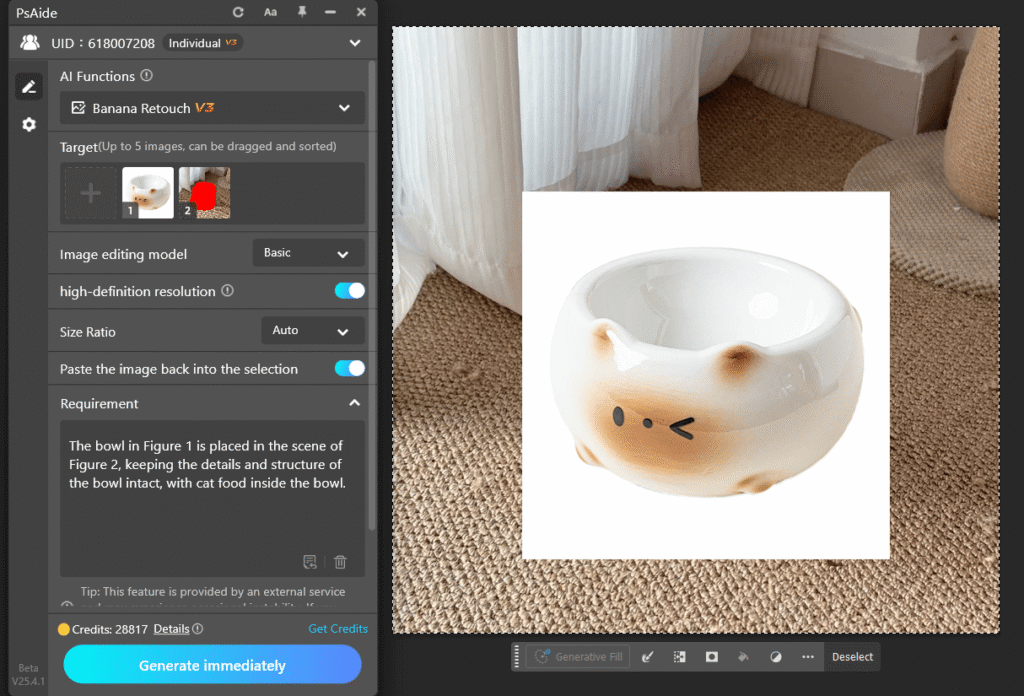This screenshot has width=1024, height=696.
Task: Click Generate immediately
Action: [x=212, y=664]
